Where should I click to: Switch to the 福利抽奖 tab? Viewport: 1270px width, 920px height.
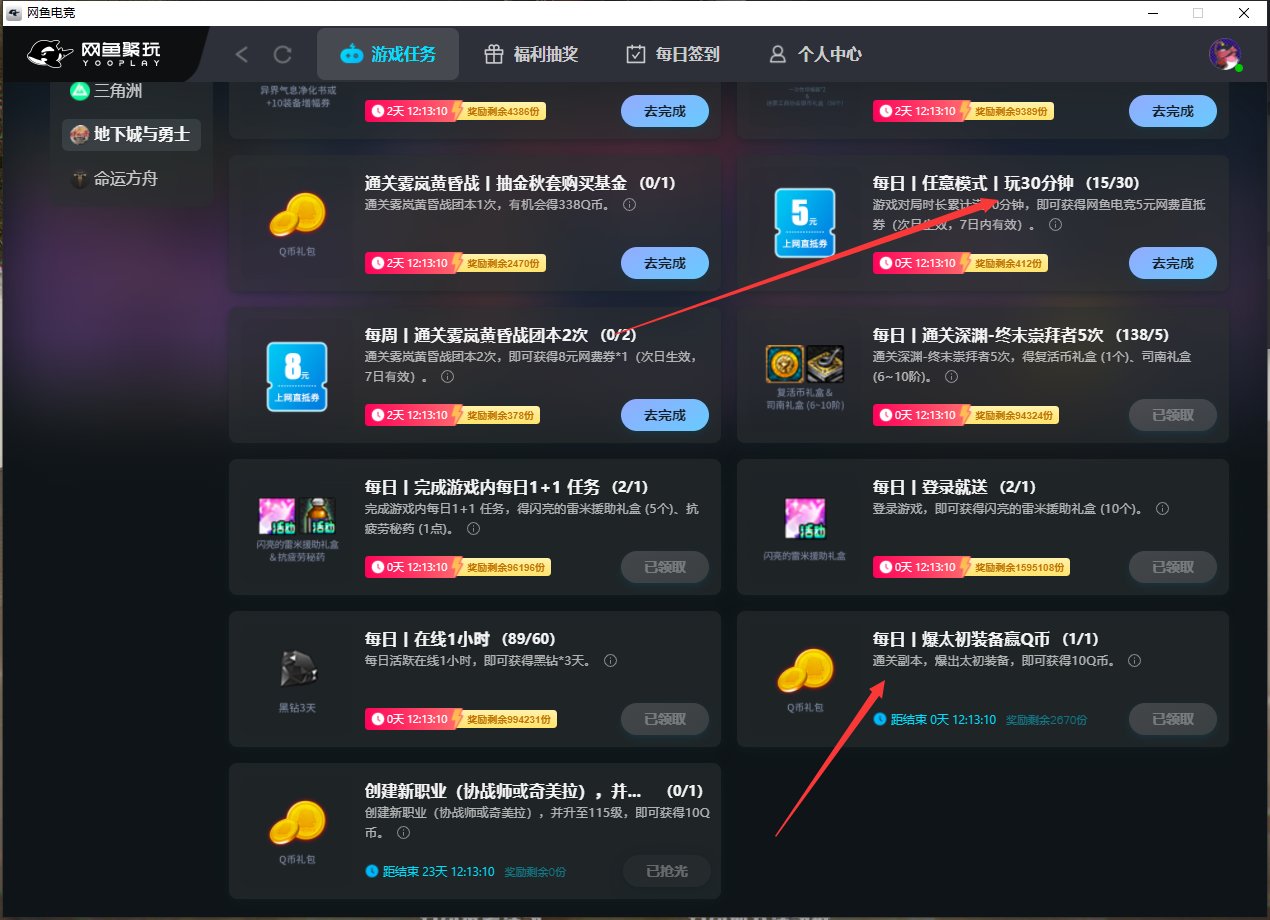coord(530,54)
